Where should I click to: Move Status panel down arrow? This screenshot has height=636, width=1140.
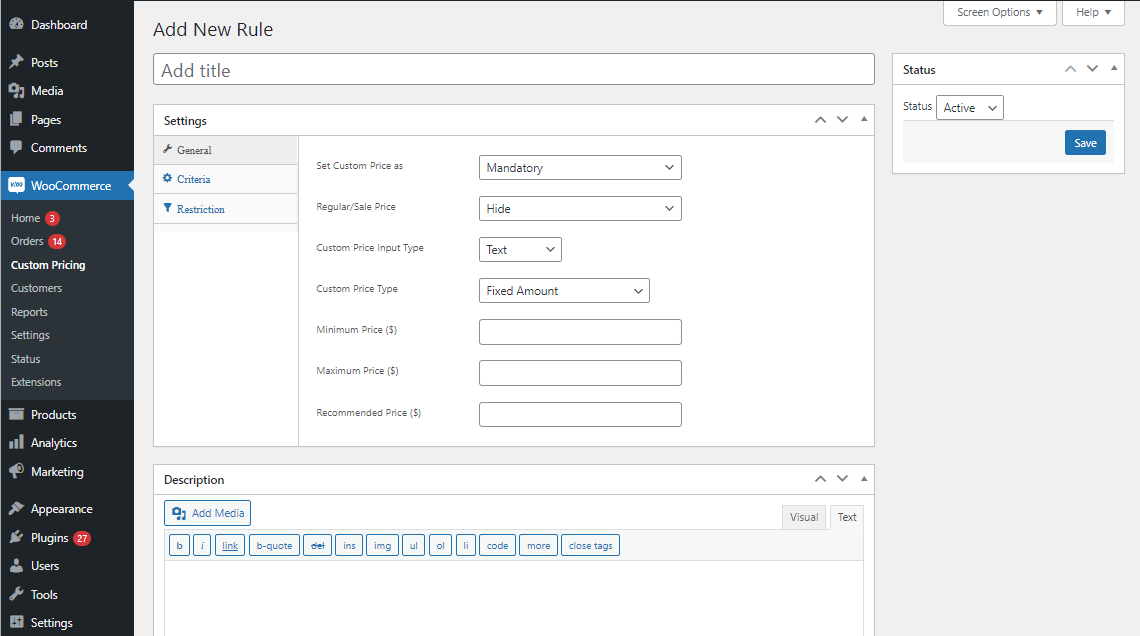(1092, 69)
